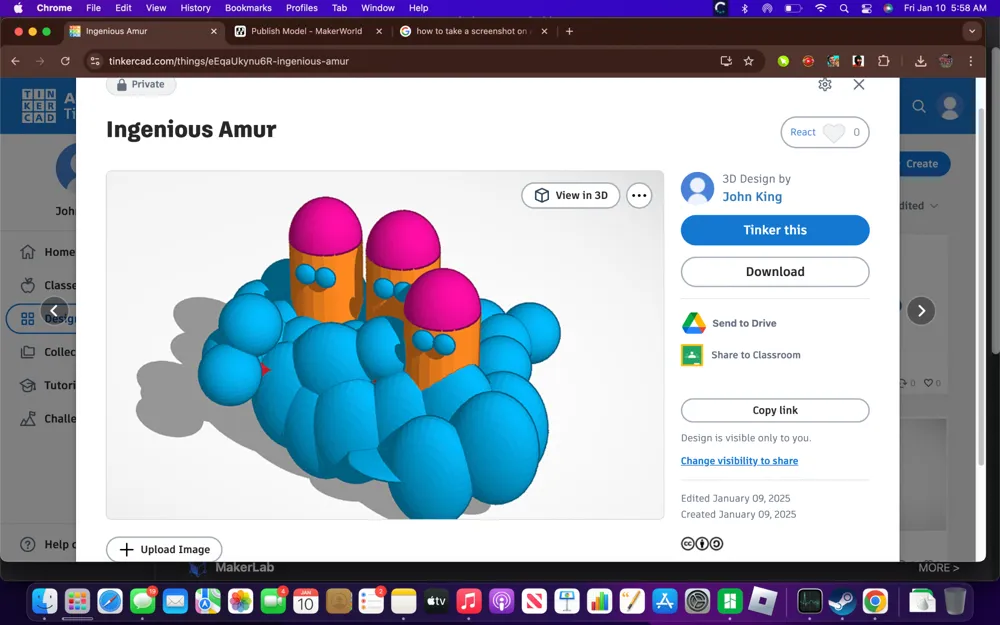
Task: Open Tutorials in Tinkercad sidebar
Action: tap(47, 385)
